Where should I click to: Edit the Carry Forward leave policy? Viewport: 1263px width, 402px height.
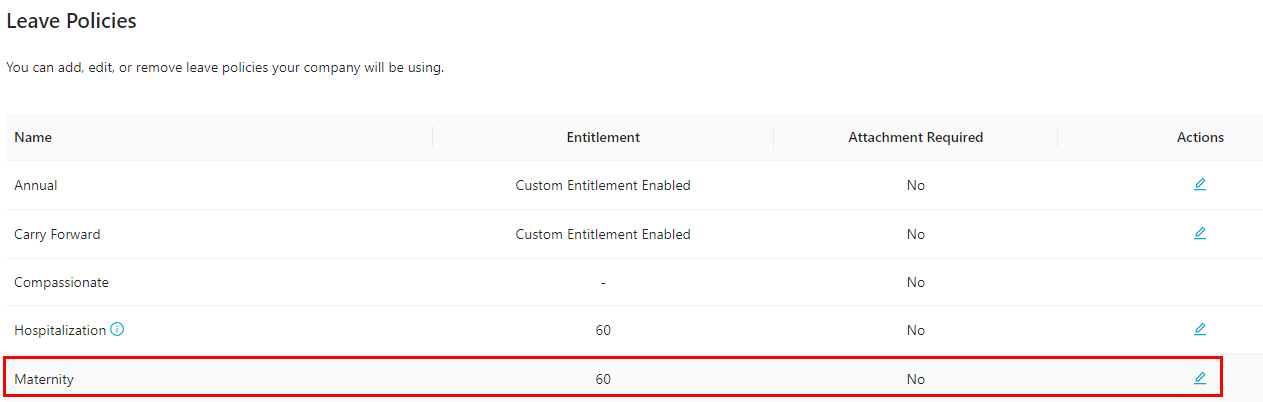click(x=1199, y=233)
